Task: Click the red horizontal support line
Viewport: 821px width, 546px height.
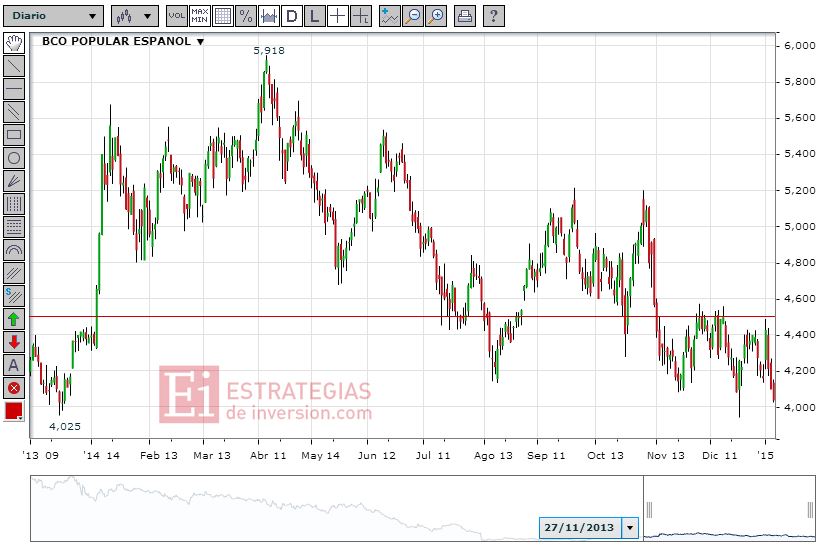Action: 402,317
